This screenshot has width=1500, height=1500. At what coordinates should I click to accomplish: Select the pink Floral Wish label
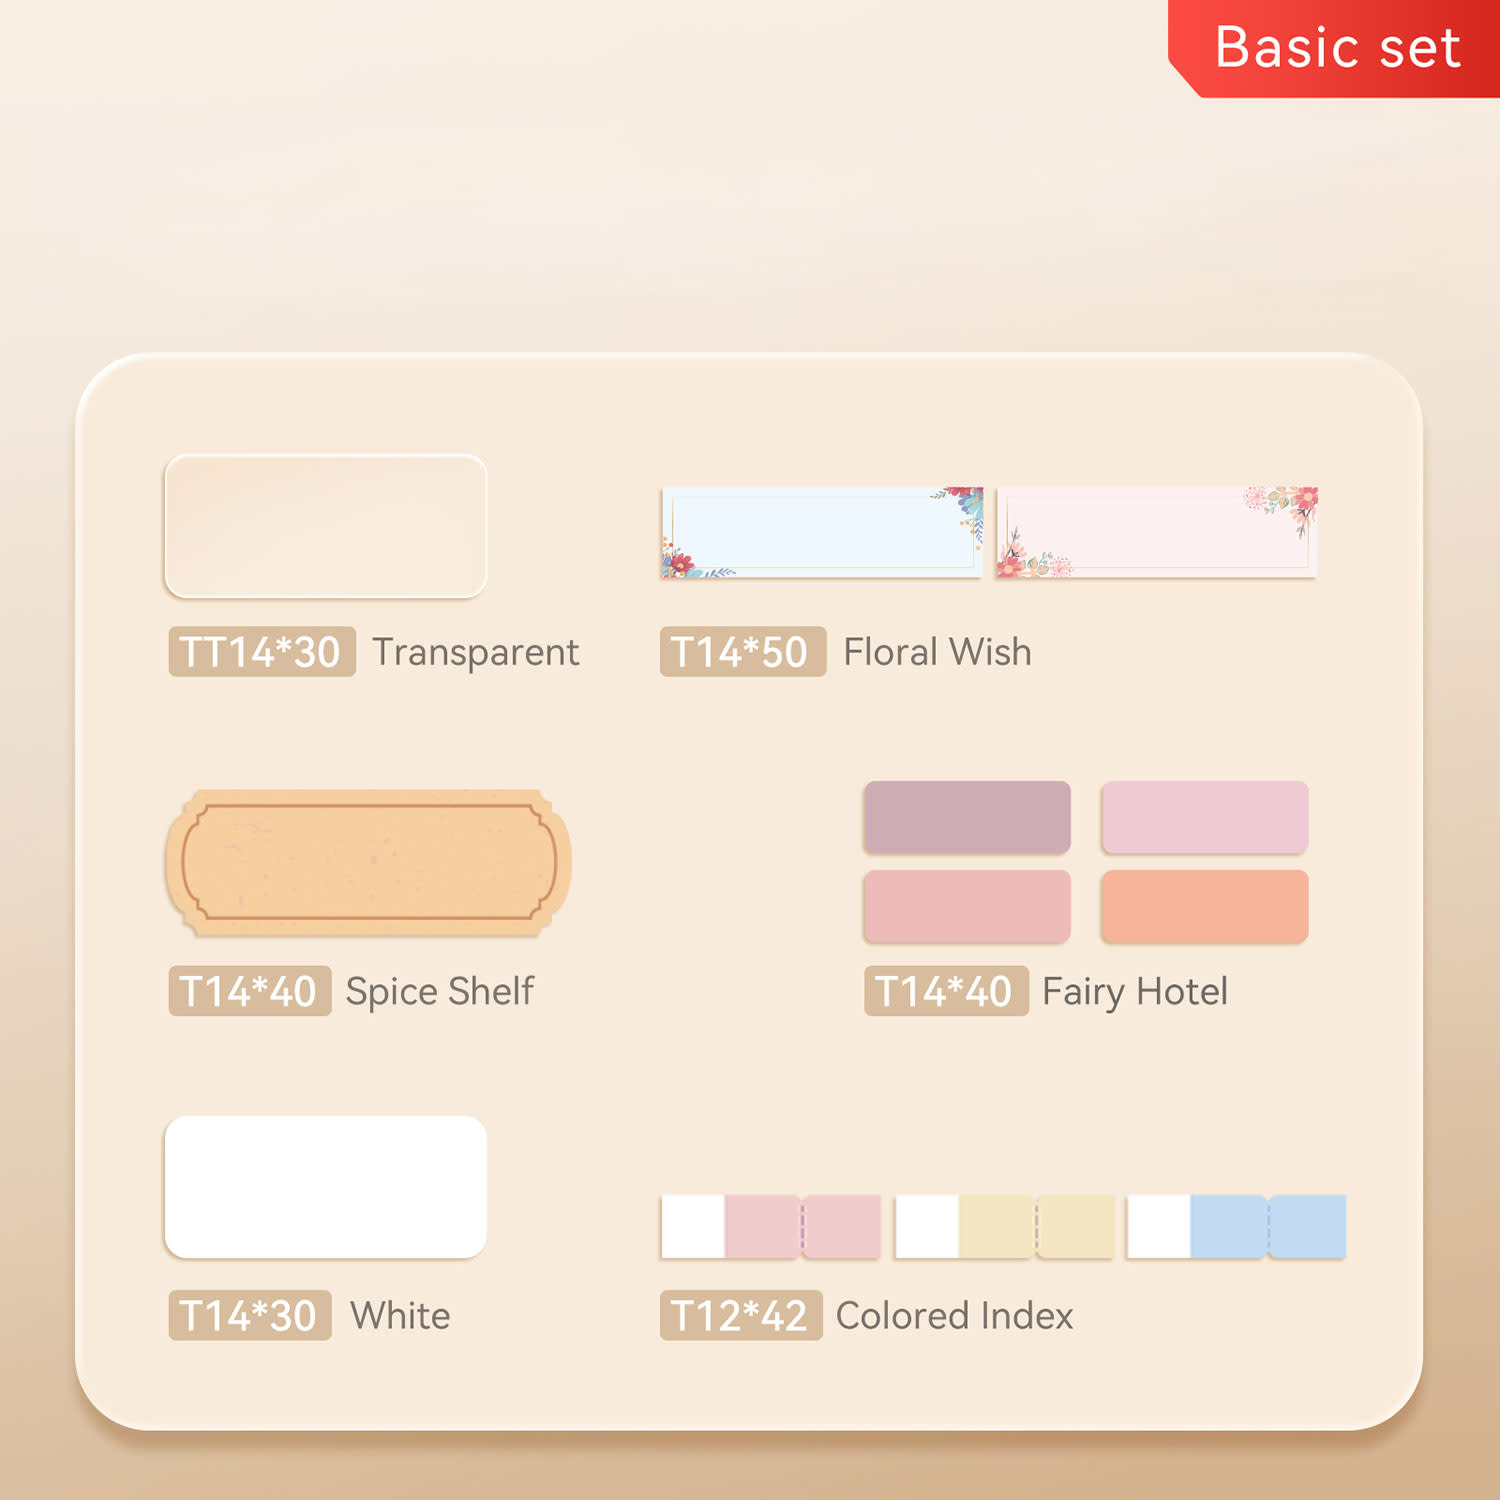tap(1156, 532)
